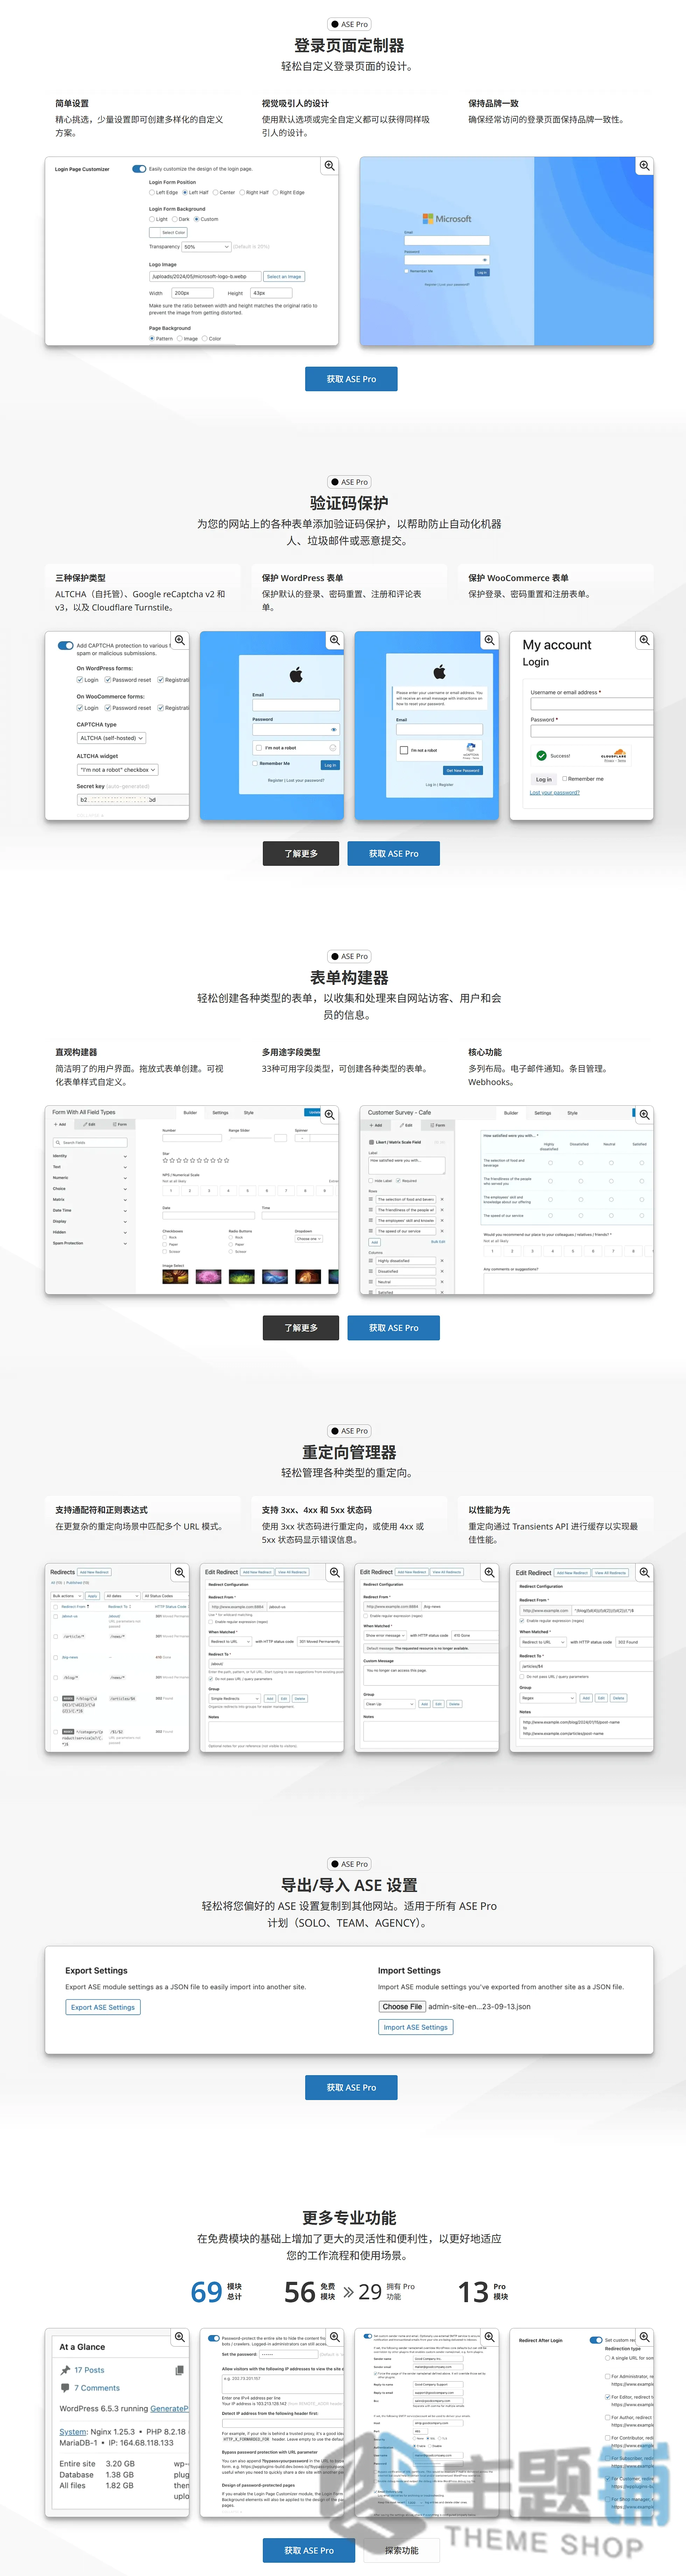
Task: Select the Left Half form position radio
Action: click(185, 192)
